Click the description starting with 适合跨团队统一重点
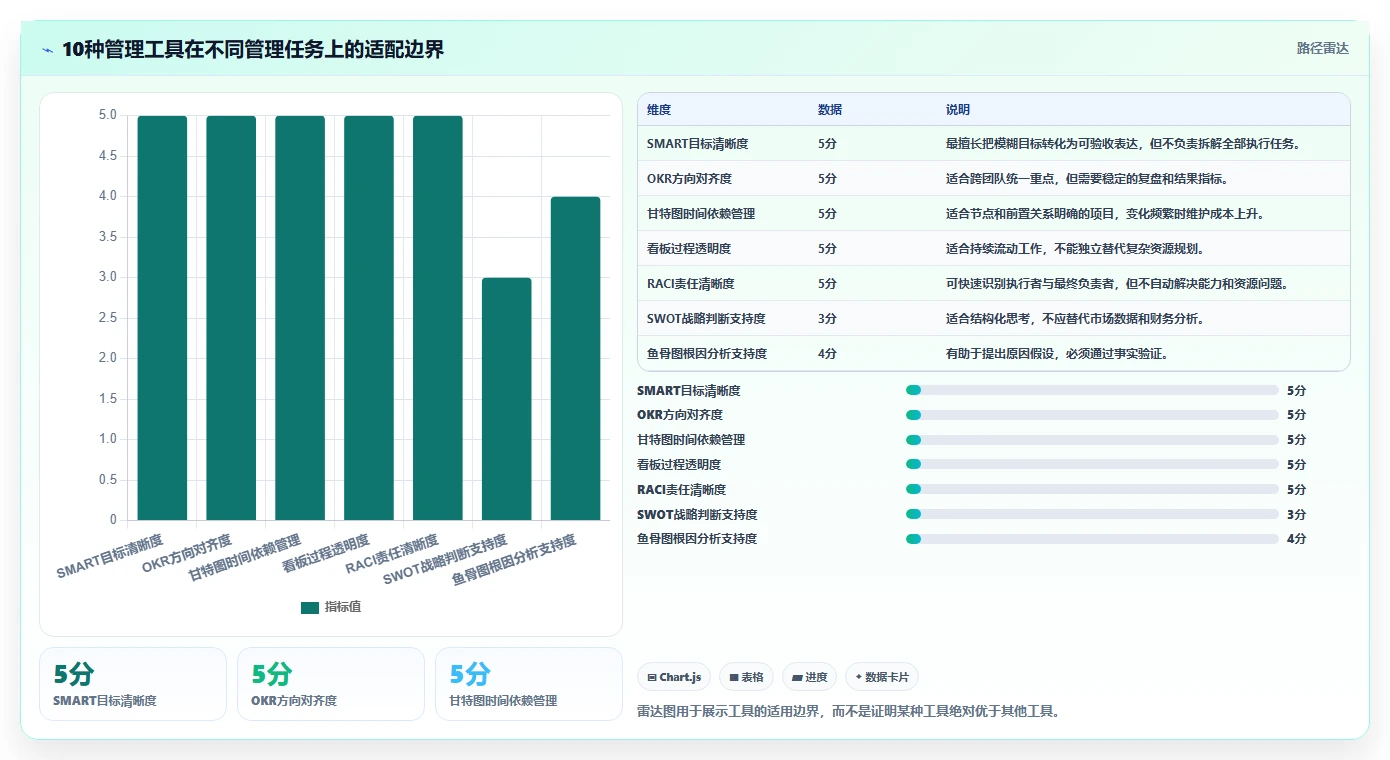 [x=1087, y=179]
